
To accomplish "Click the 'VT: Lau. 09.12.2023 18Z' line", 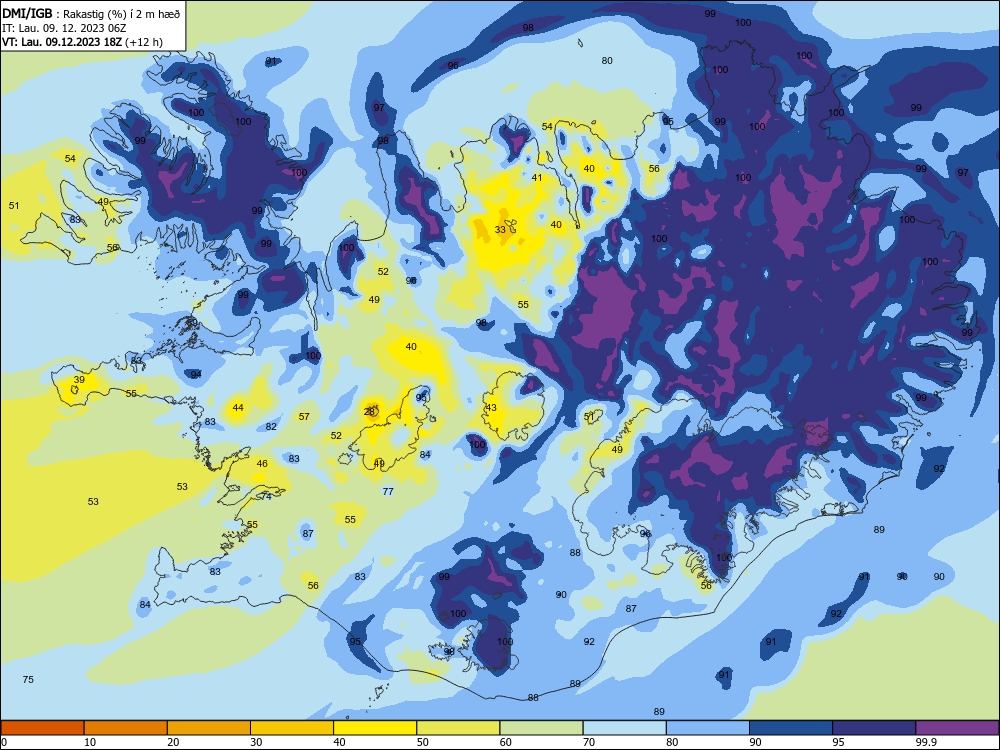I will [62, 42].
